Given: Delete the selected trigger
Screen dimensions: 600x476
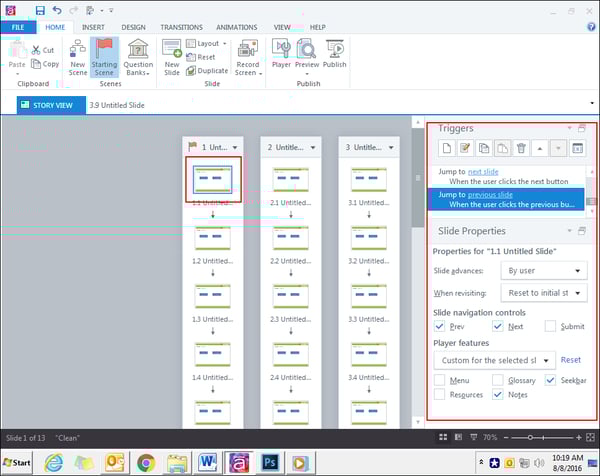Looking at the screenshot, I should point(521,148).
